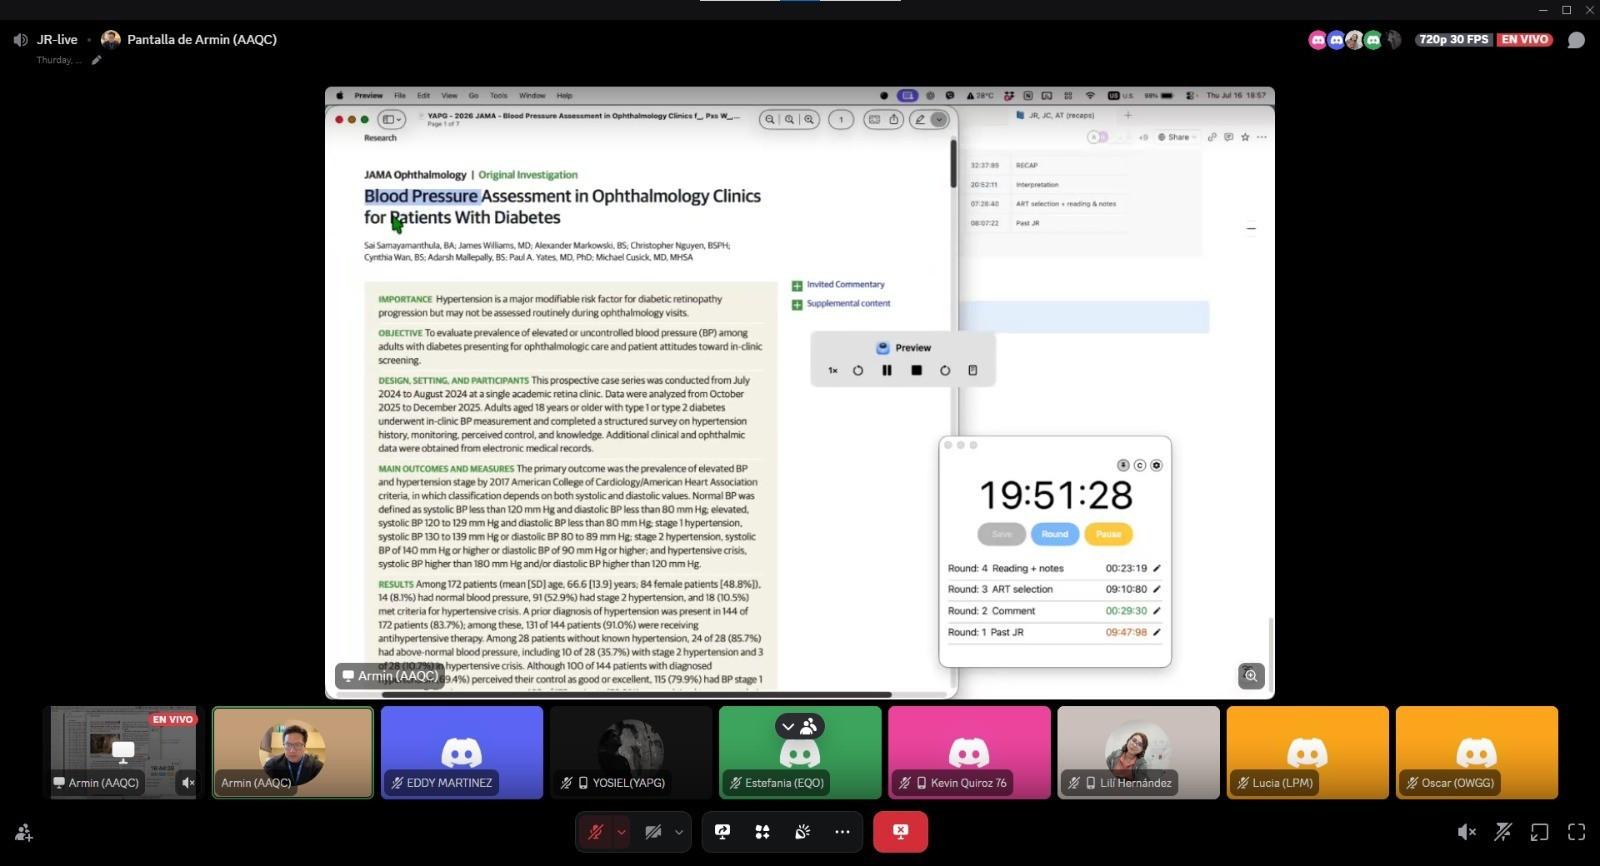
Task: Select Lucia (LPM) participant tile
Action: point(1307,752)
